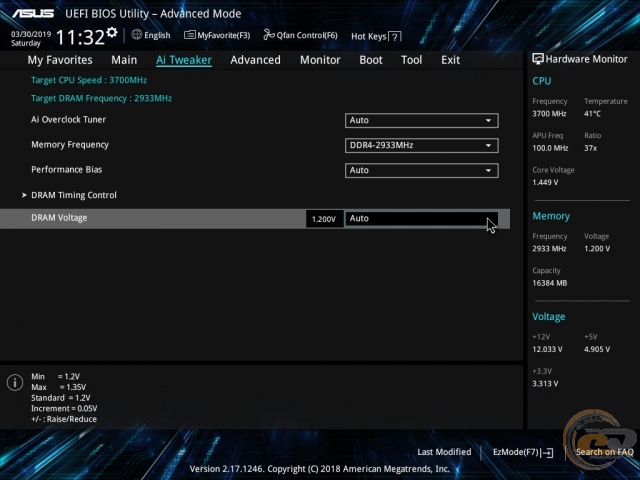Click Memory Frequency value 2933 MHz
The height and width of the screenshot is (480, 640).
tap(549, 249)
